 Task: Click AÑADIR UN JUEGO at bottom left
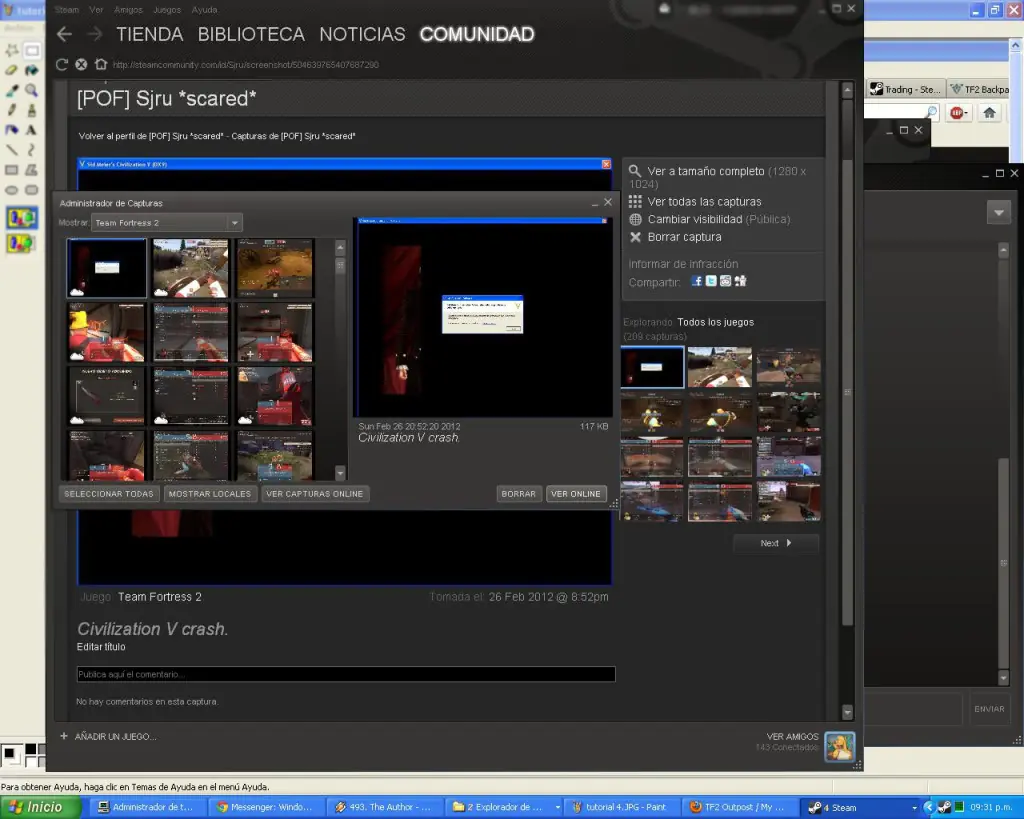click(108, 737)
